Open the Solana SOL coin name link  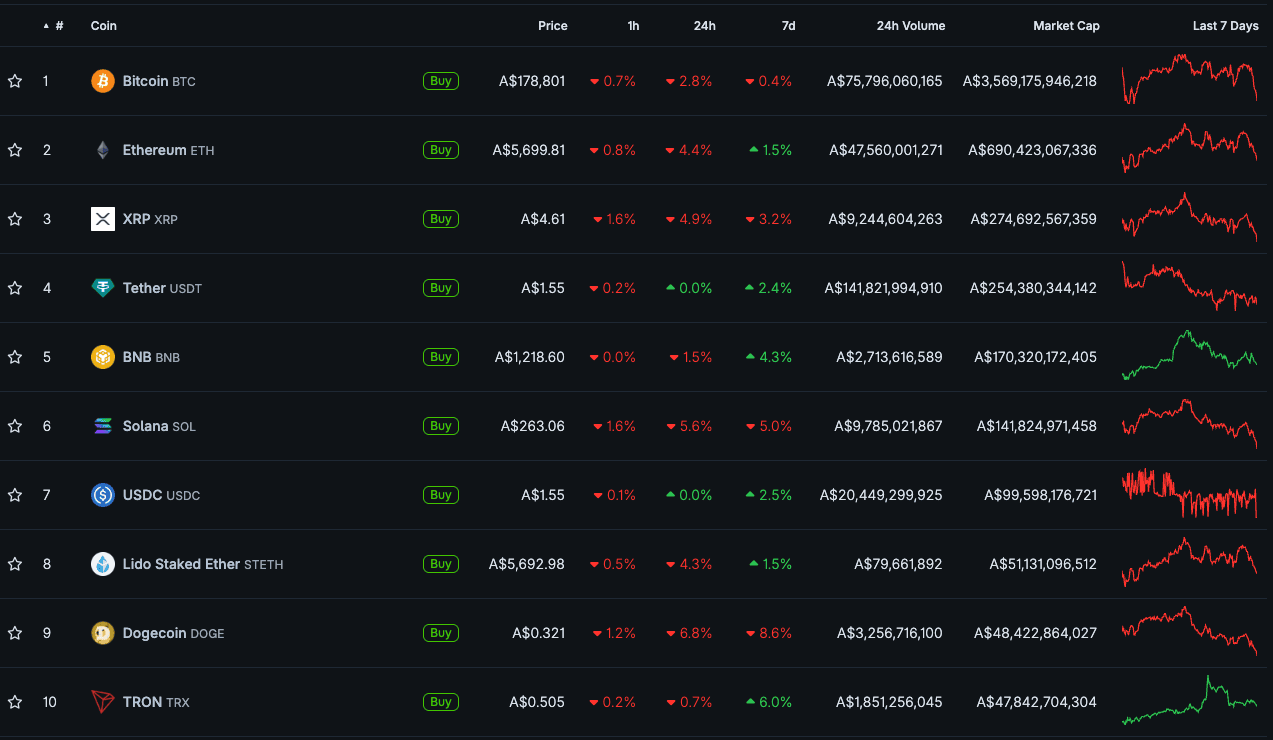point(159,426)
